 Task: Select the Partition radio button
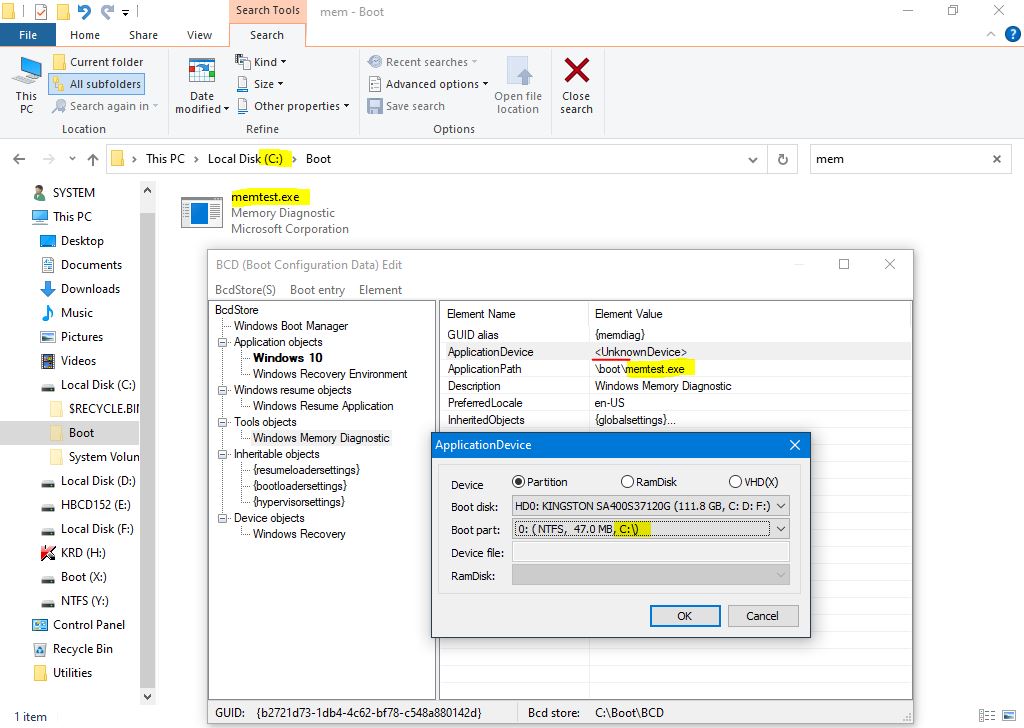(x=518, y=483)
